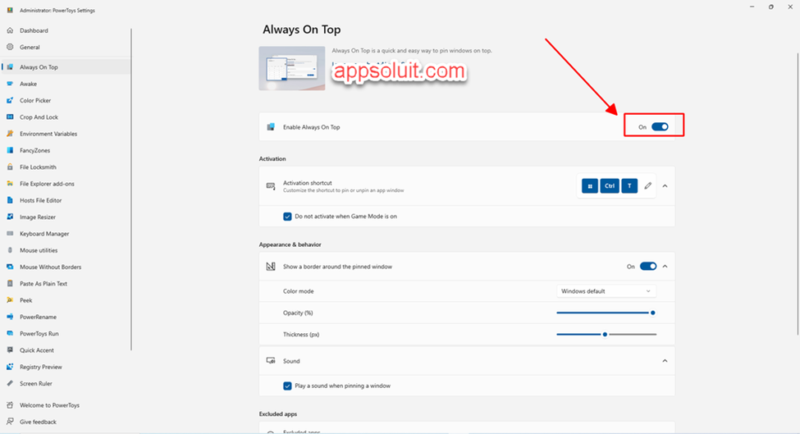Click the Always On Top preview thumbnail
Viewport: 800px width, 434px height.
pos(292,68)
